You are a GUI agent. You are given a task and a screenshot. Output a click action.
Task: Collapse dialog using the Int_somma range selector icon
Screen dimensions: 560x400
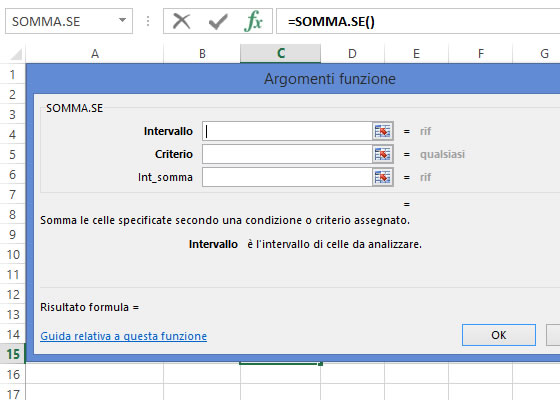pos(382,177)
